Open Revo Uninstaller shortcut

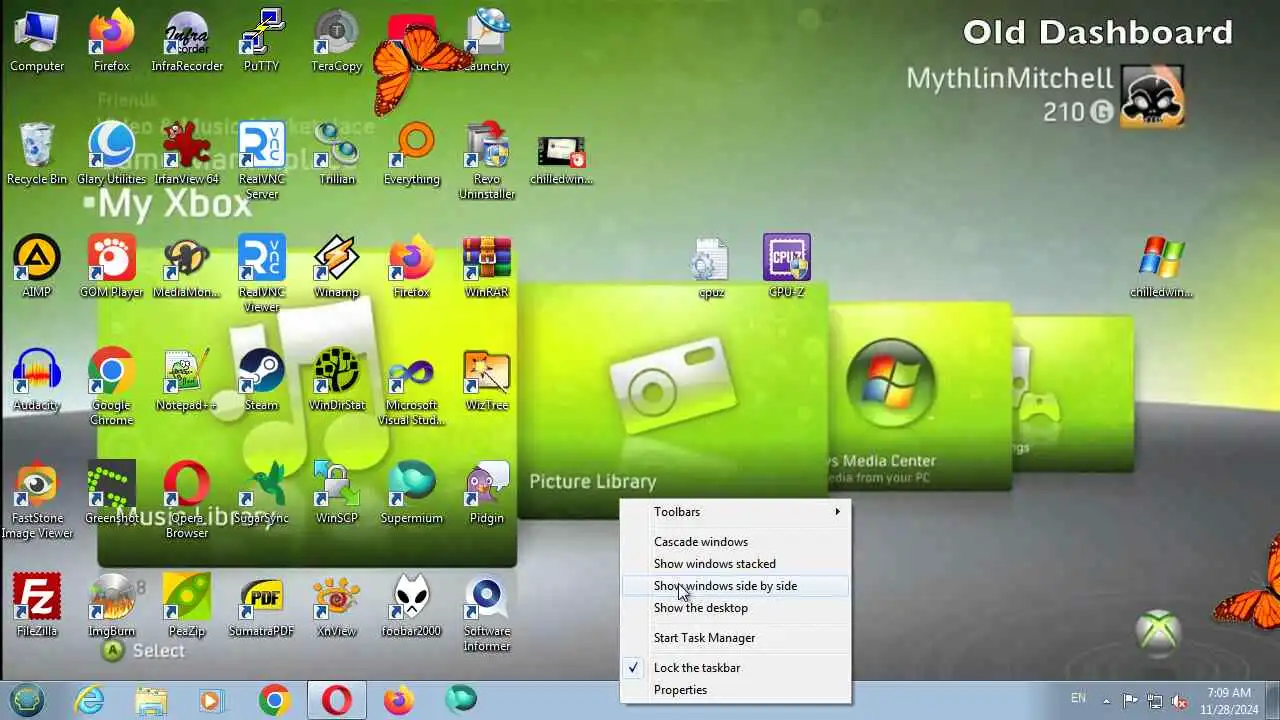pyautogui.click(x=487, y=160)
